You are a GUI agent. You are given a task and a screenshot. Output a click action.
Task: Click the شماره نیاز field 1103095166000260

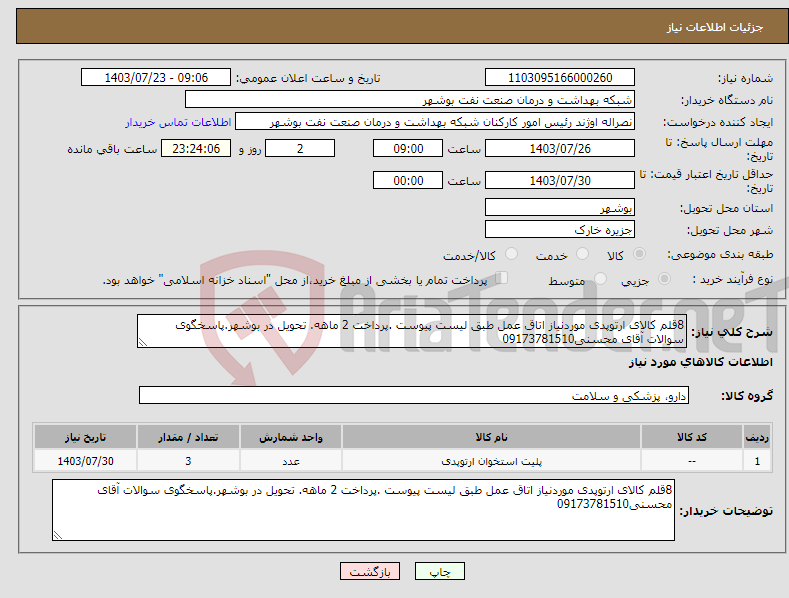(560, 78)
